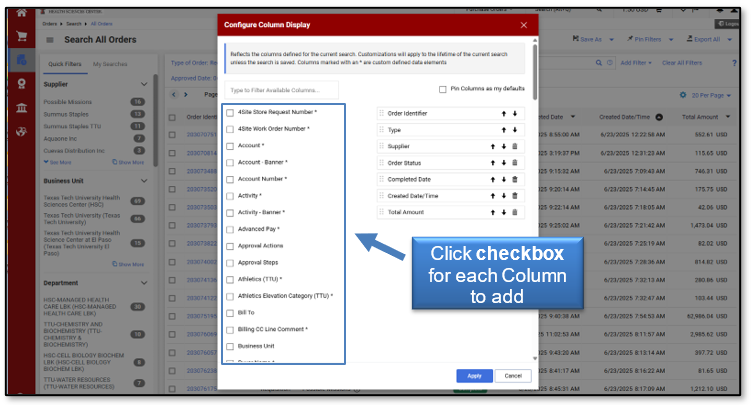Move Order Identifier column down
This screenshot has height=405, width=751.
[515, 113]
